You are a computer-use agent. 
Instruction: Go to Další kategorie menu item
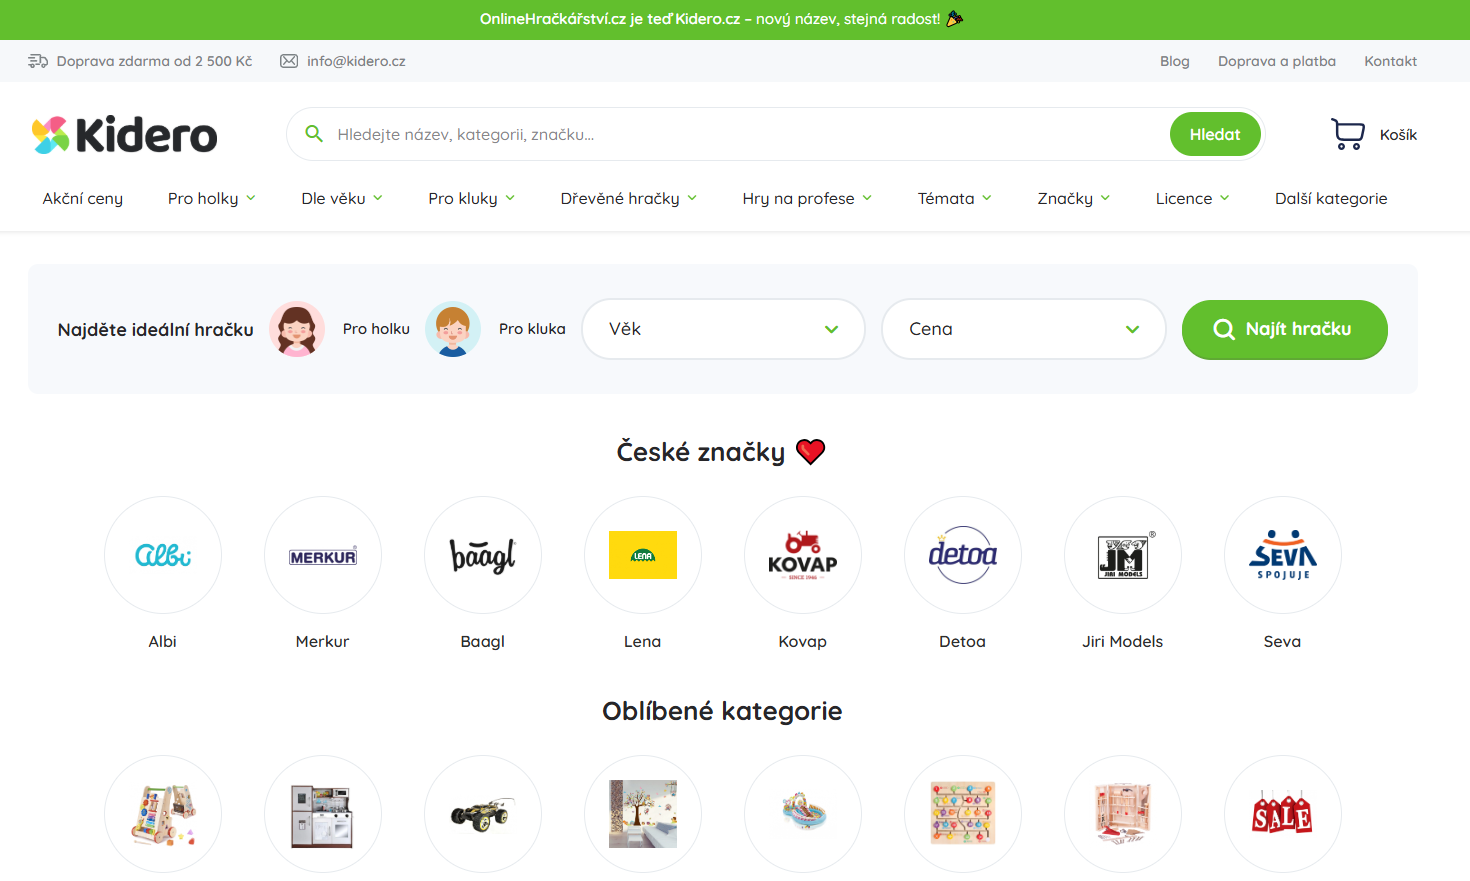click(1330, 199)
